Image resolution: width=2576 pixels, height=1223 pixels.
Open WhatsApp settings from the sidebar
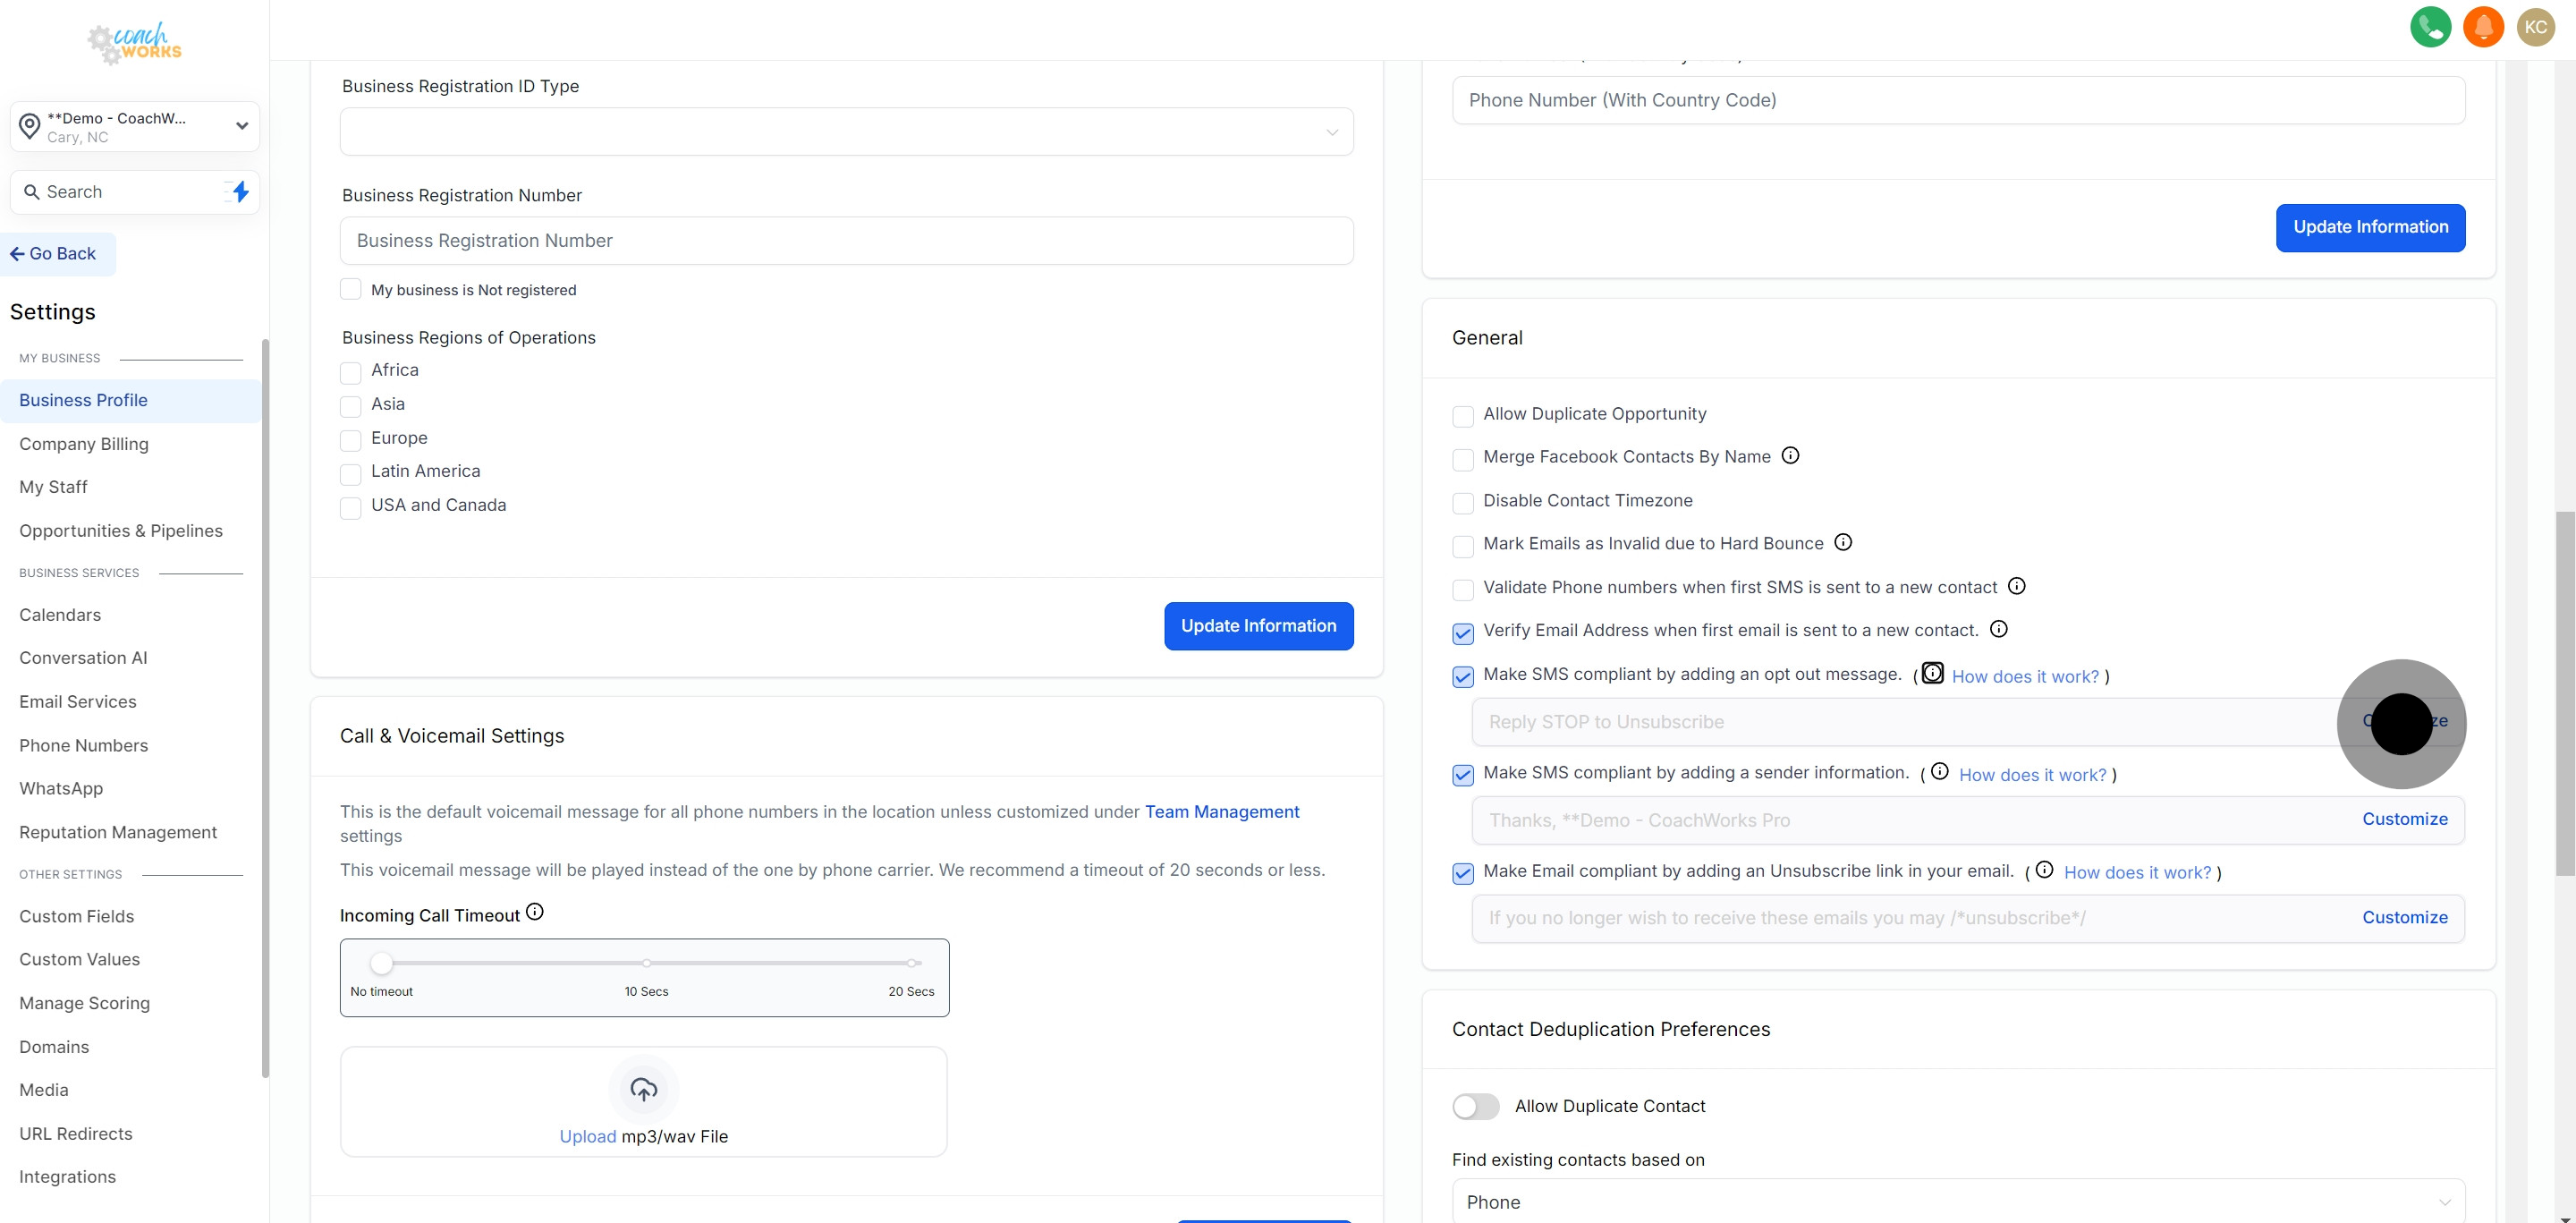60,788
